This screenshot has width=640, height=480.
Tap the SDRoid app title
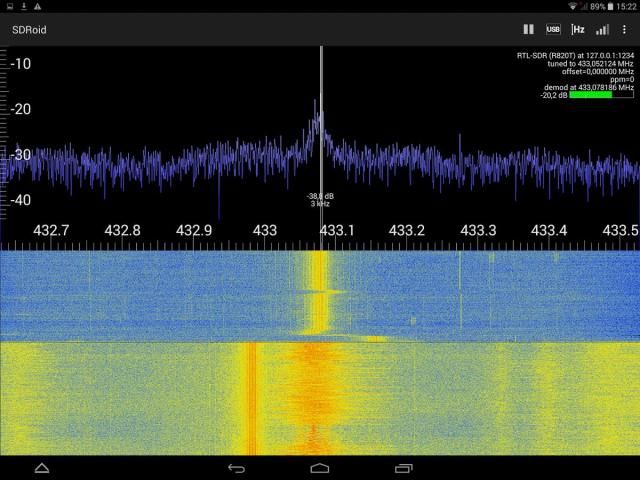coord(29,30)
